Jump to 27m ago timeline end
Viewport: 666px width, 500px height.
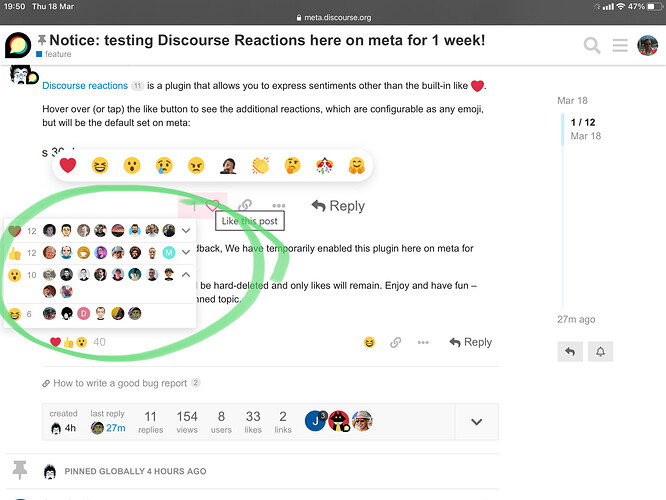[x=576, y=319]
